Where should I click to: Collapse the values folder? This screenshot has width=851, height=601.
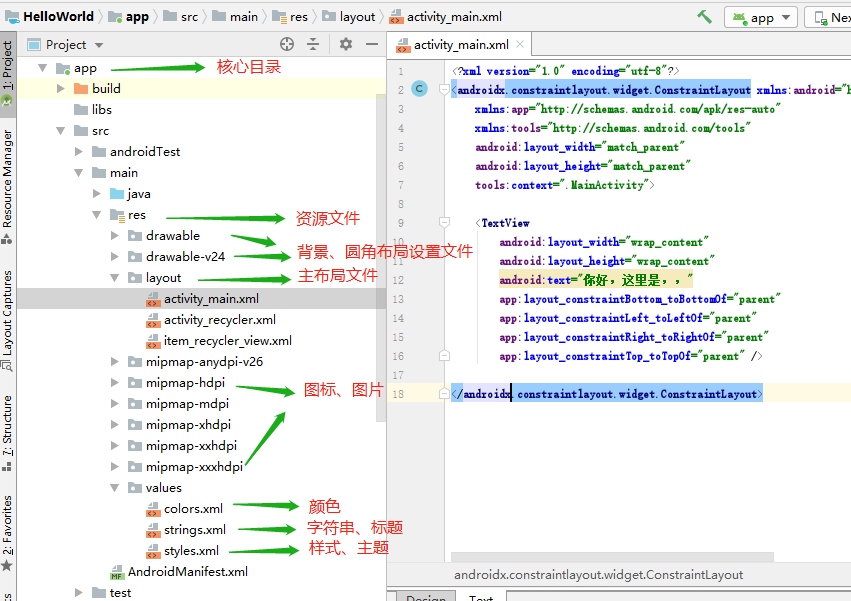(115, 488)
